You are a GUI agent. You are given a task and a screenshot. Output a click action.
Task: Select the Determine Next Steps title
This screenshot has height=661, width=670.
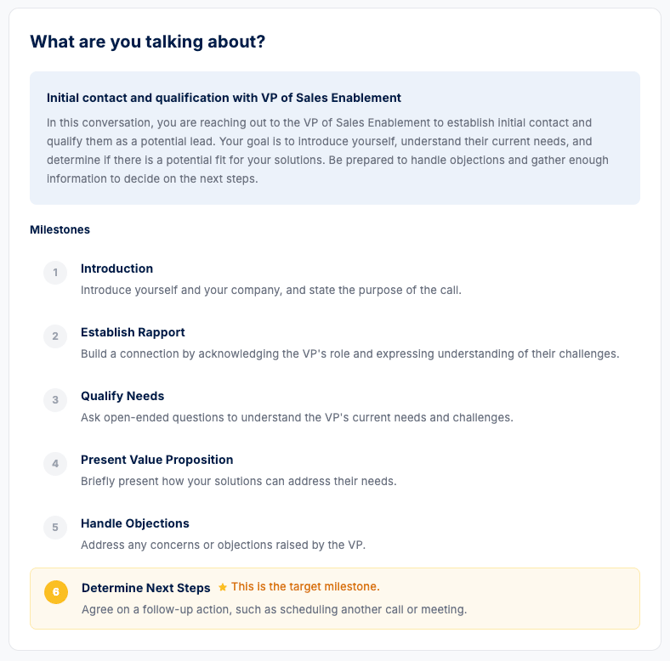click(146, 588)
